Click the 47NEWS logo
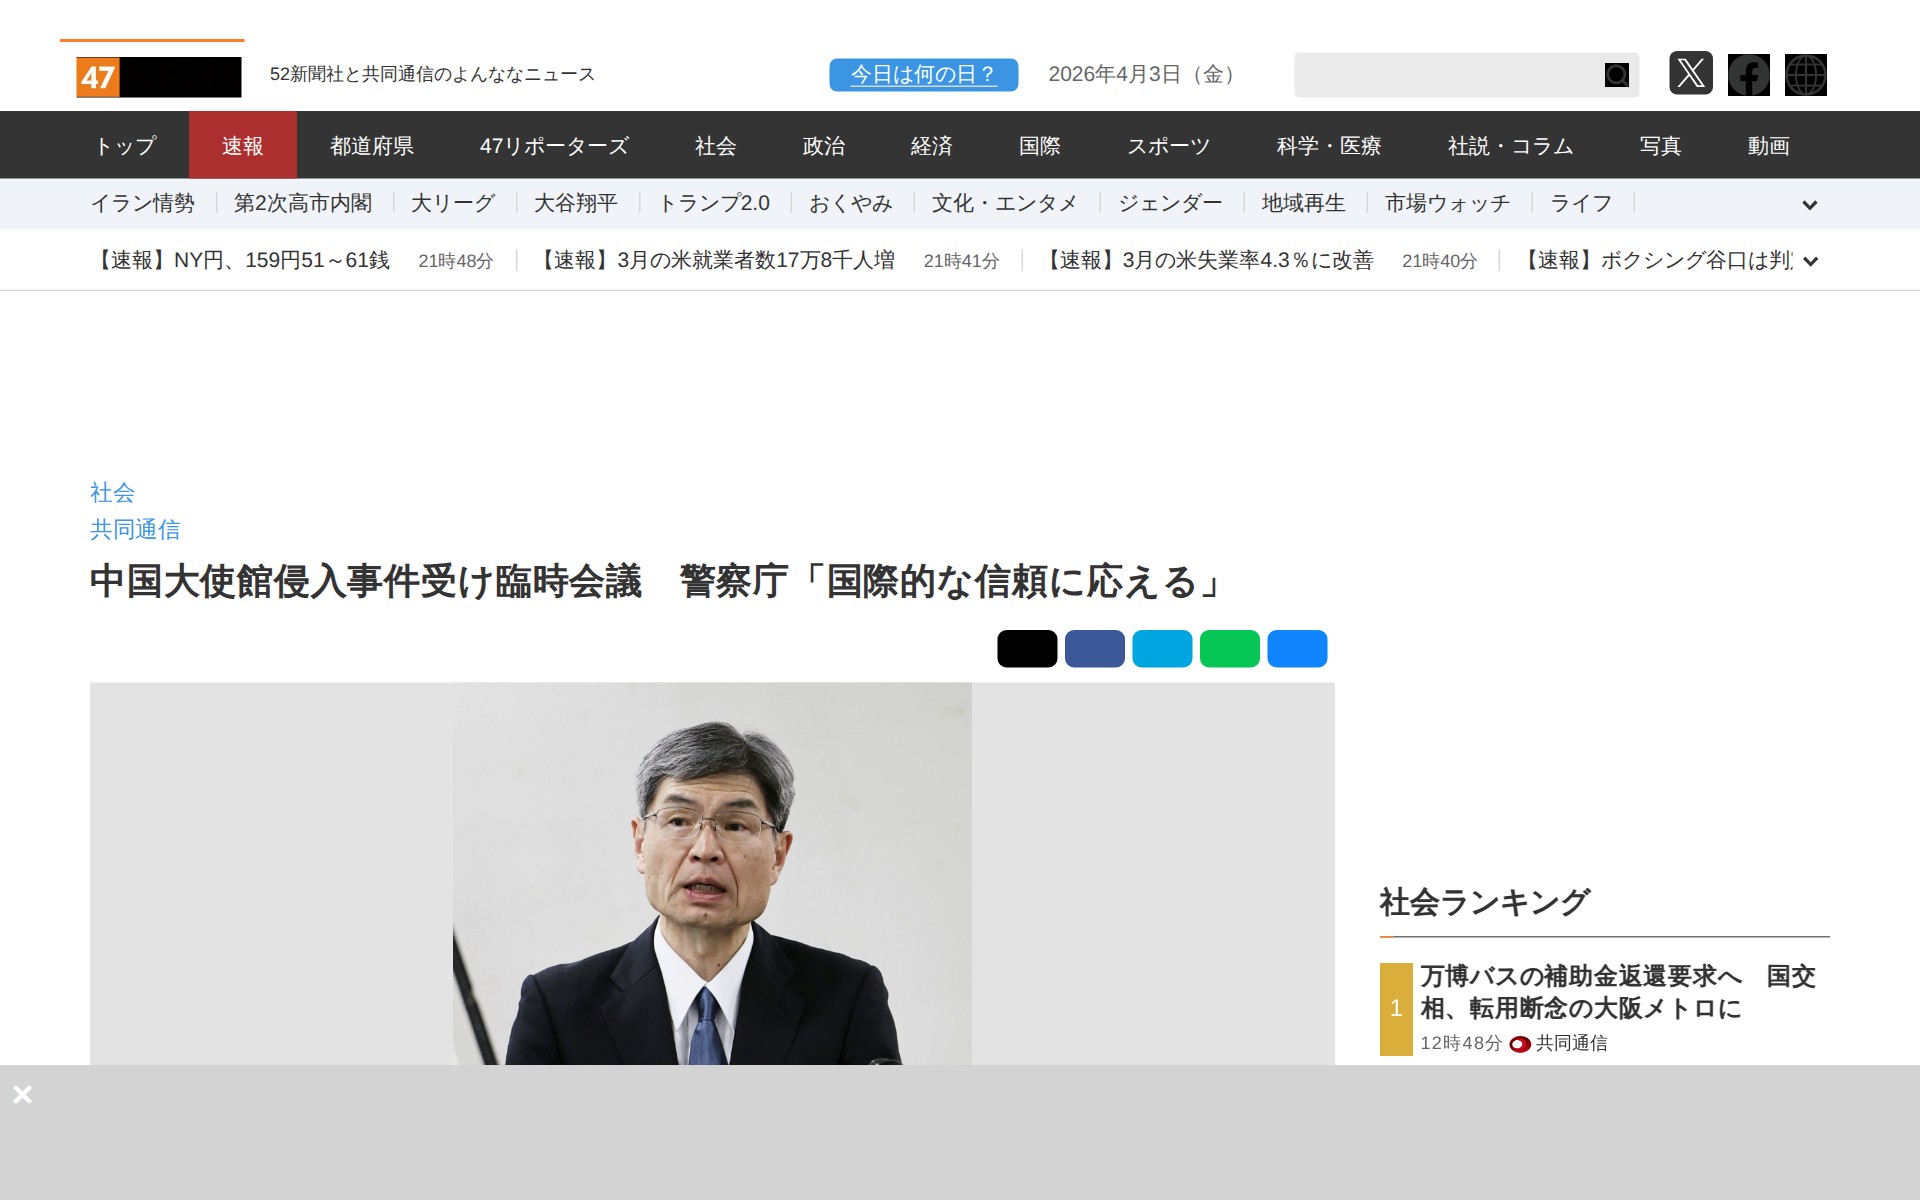Screen dimensions: 1920x1200 (158, 76)
